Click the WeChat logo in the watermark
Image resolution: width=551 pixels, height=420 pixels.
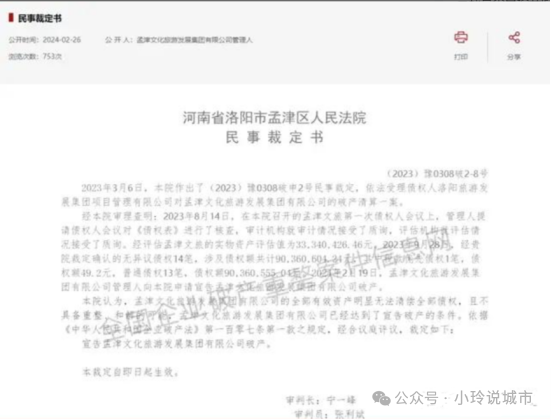(x=381, y=399)
